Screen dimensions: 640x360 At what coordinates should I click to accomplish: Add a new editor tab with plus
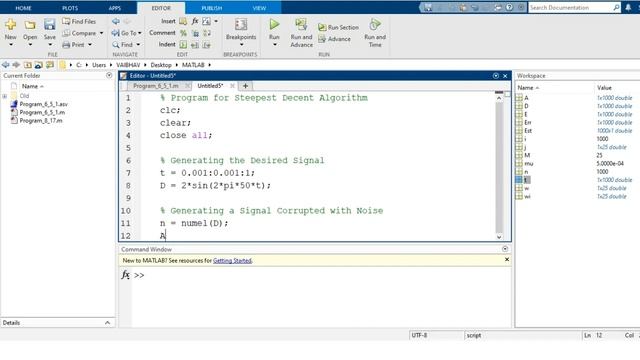coord(245,86)
